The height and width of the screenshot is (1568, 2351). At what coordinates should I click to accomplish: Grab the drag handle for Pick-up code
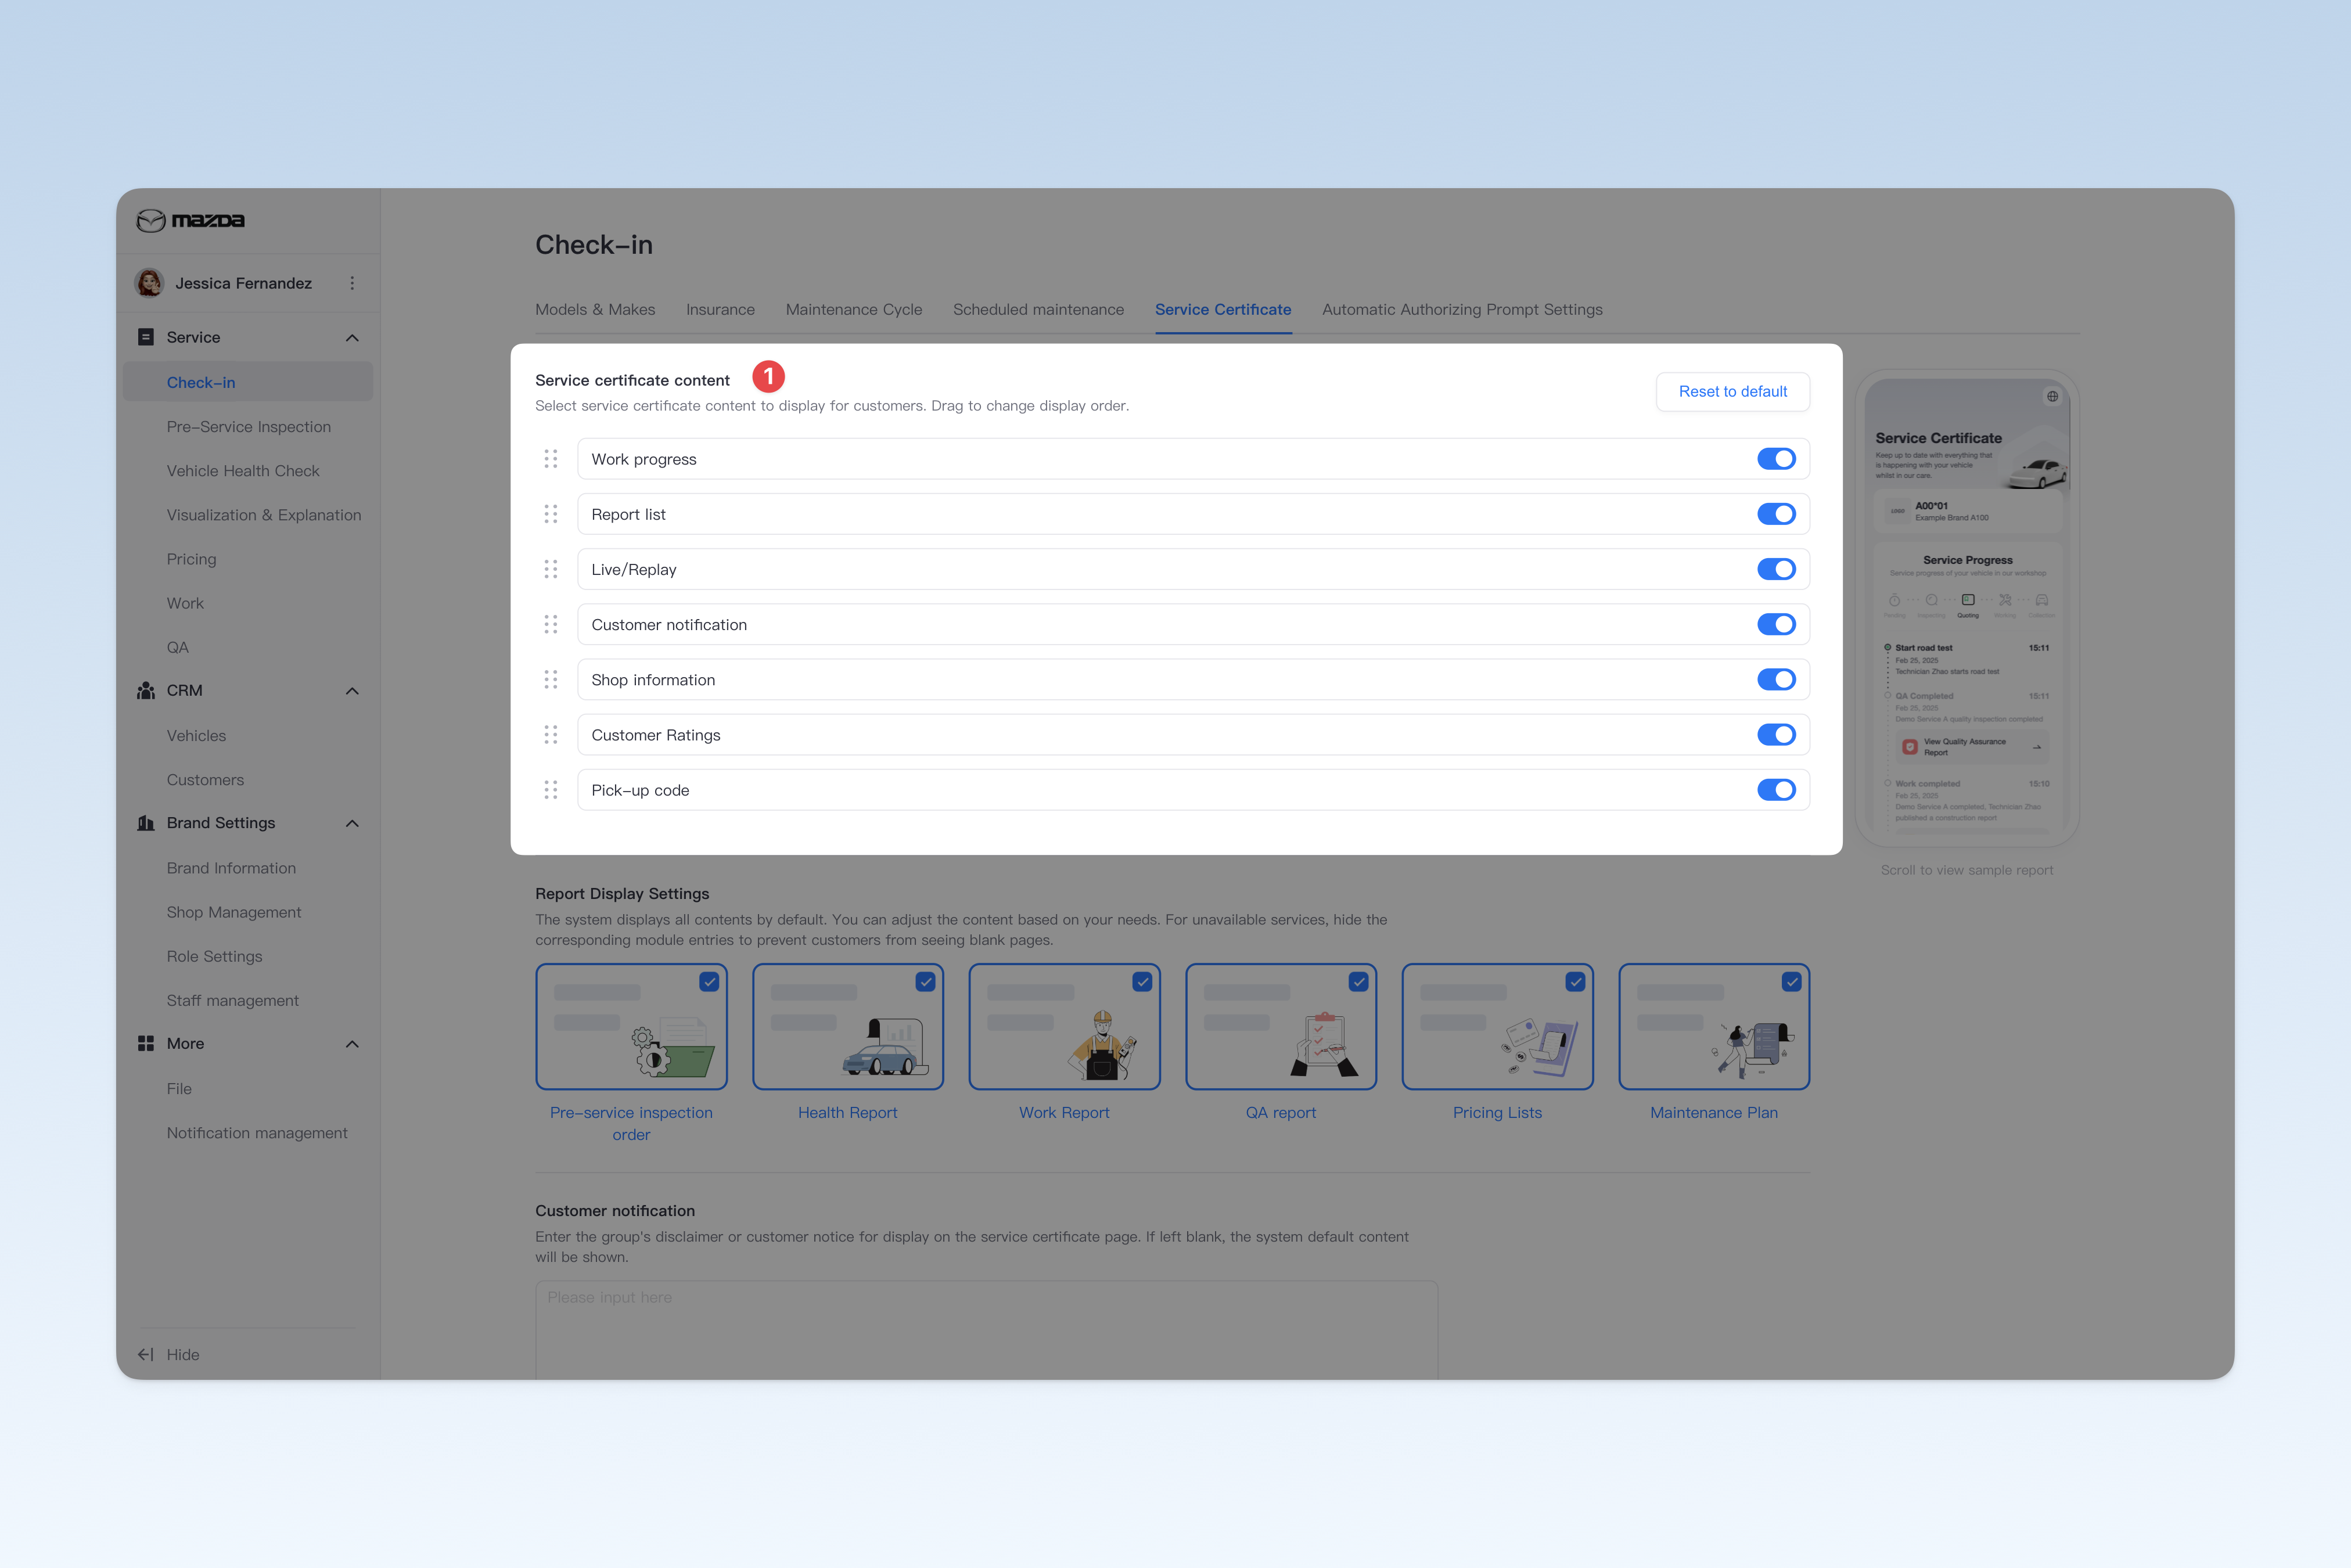[551, 790]
